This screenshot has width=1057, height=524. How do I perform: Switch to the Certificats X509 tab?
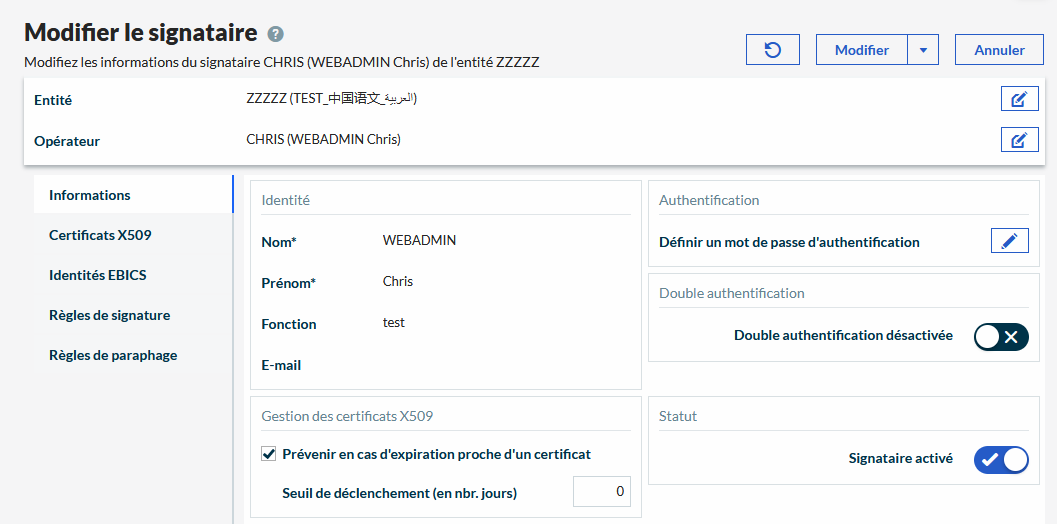(x=100, y=235)
